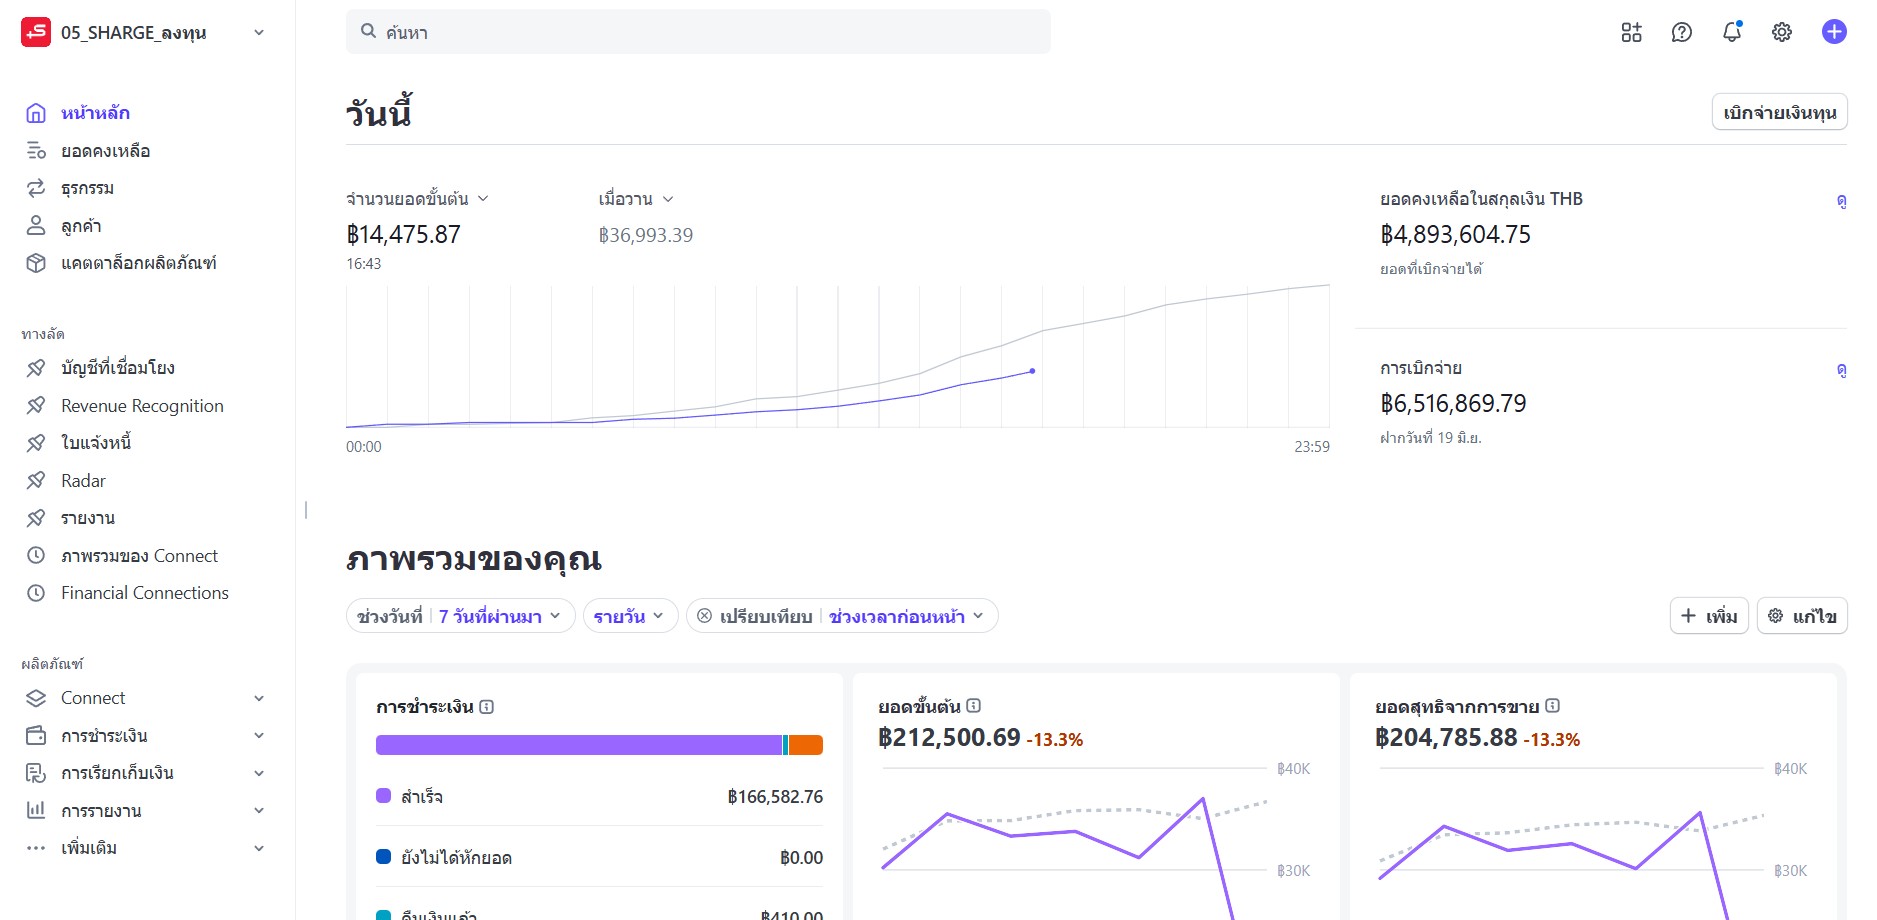Viewport: 1877px width, 920px height.
Task: Expand the Connect product section
Action: pyautogui.click(x=258, y=698)
